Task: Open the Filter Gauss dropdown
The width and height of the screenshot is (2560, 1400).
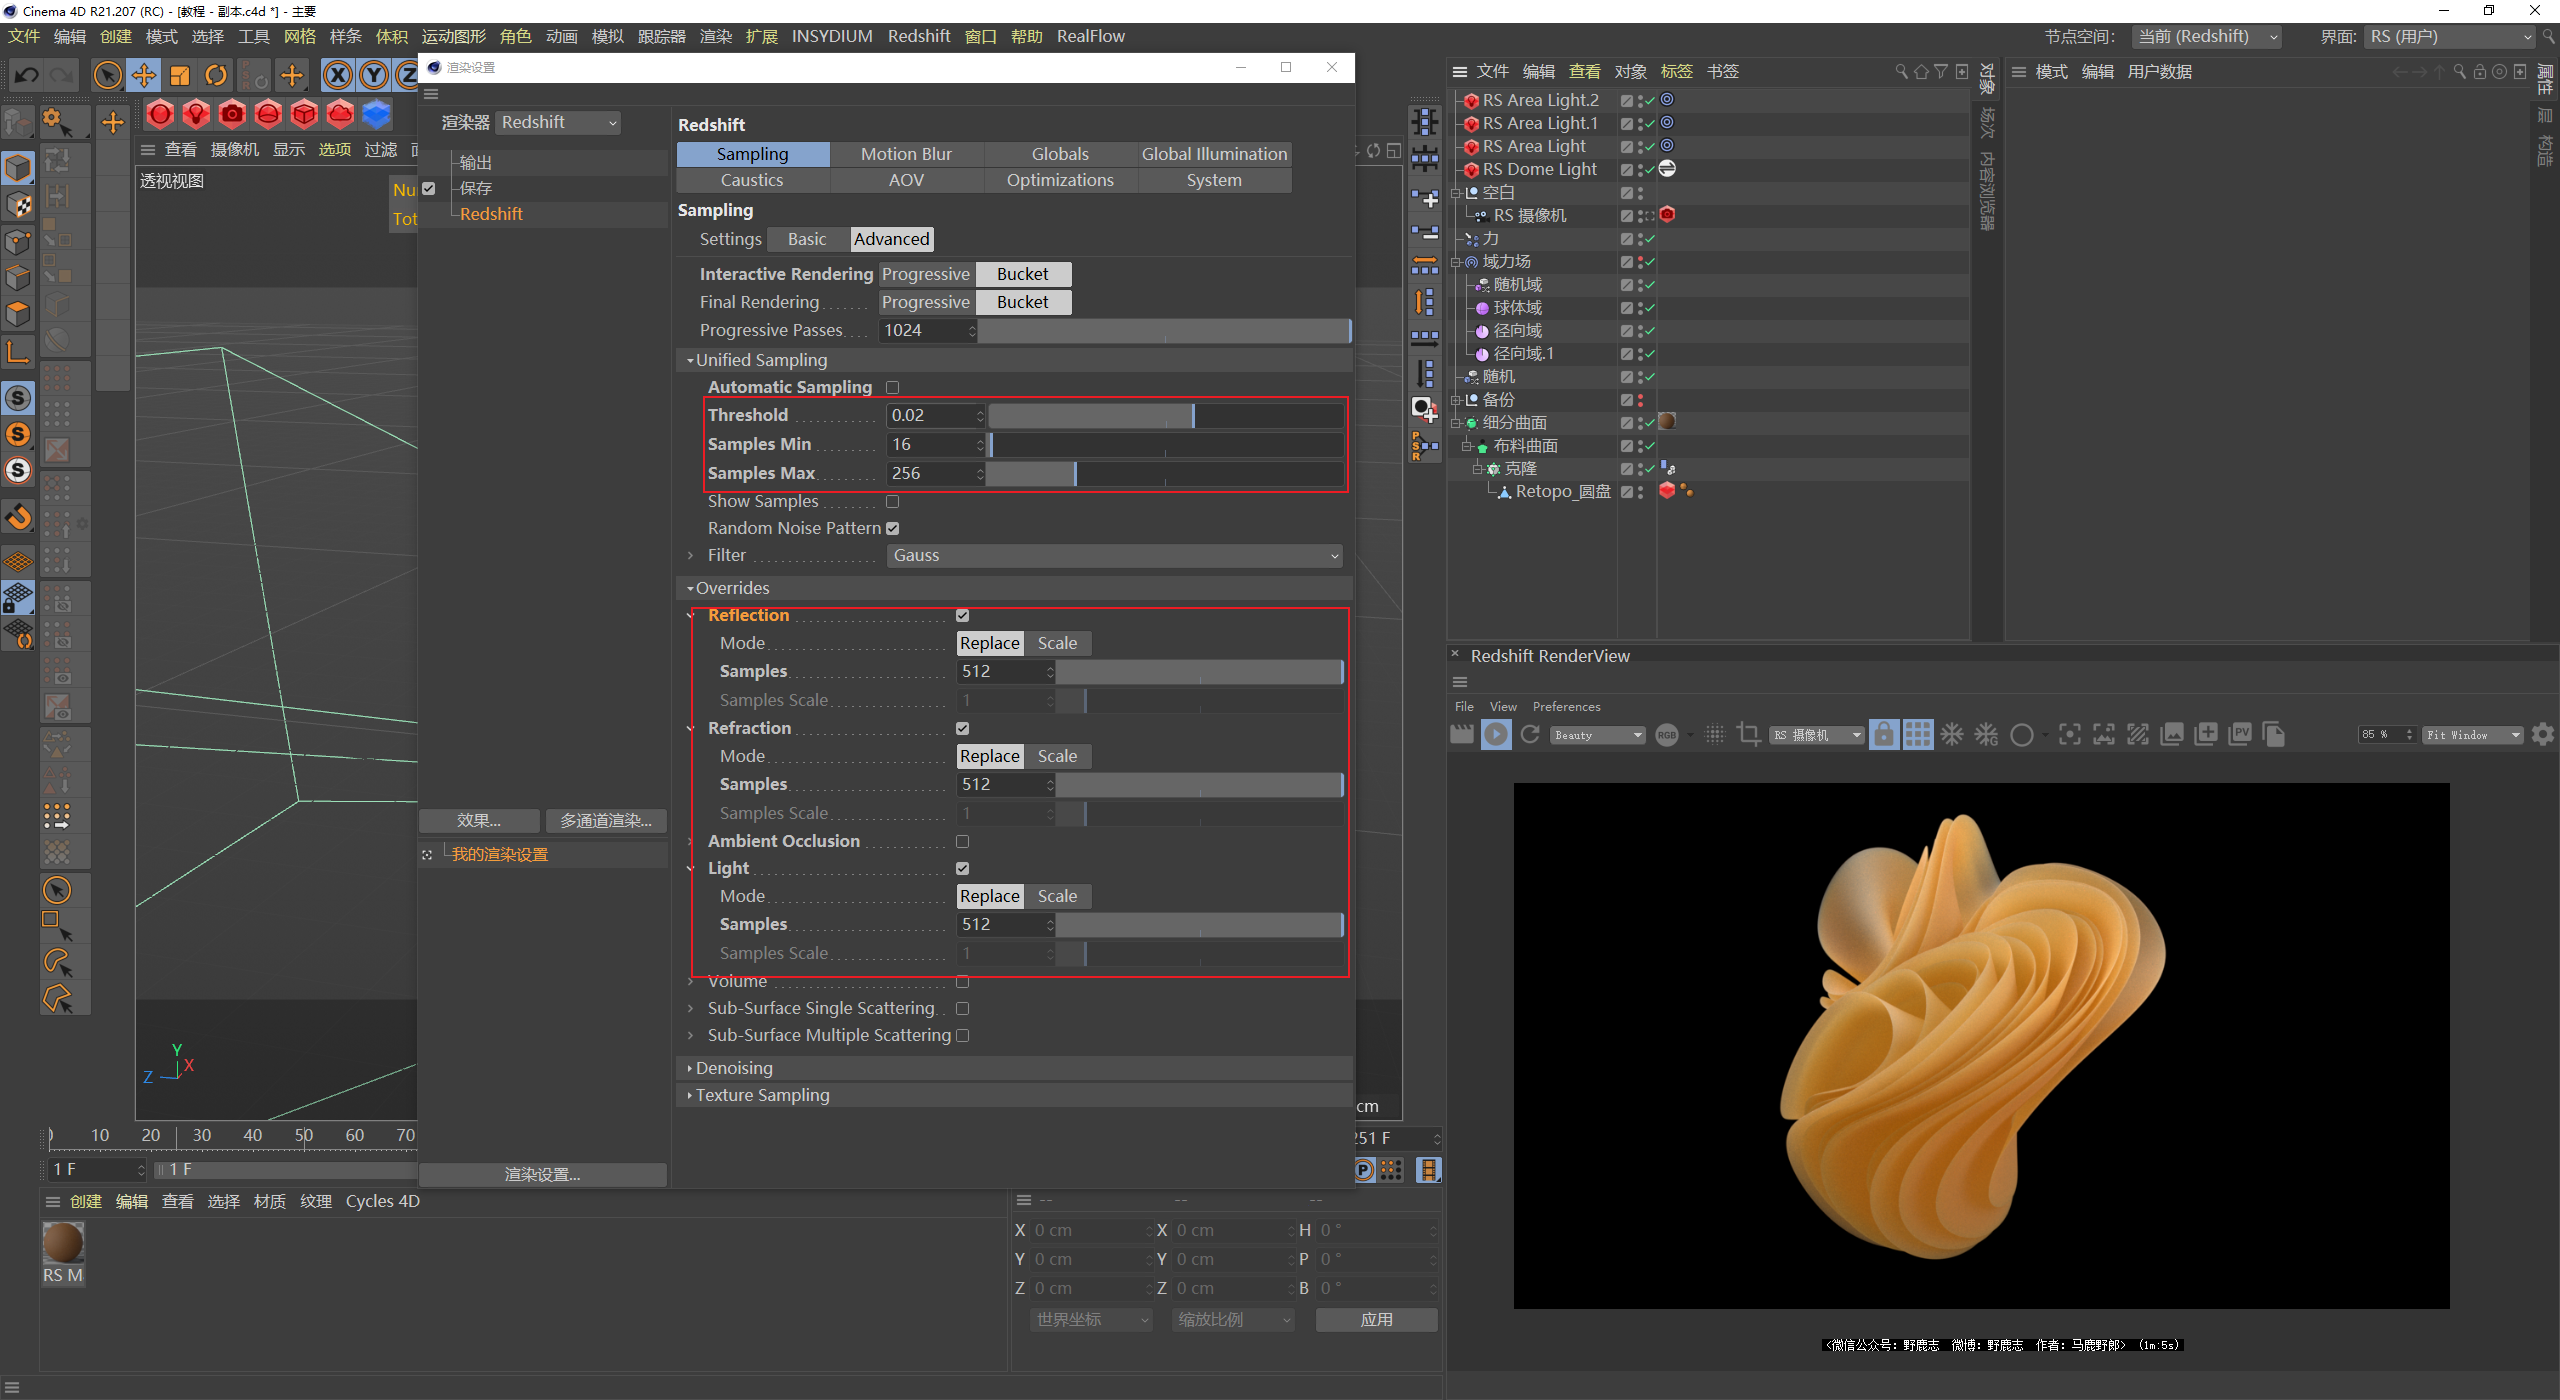Action: (x=1114, y=555)
